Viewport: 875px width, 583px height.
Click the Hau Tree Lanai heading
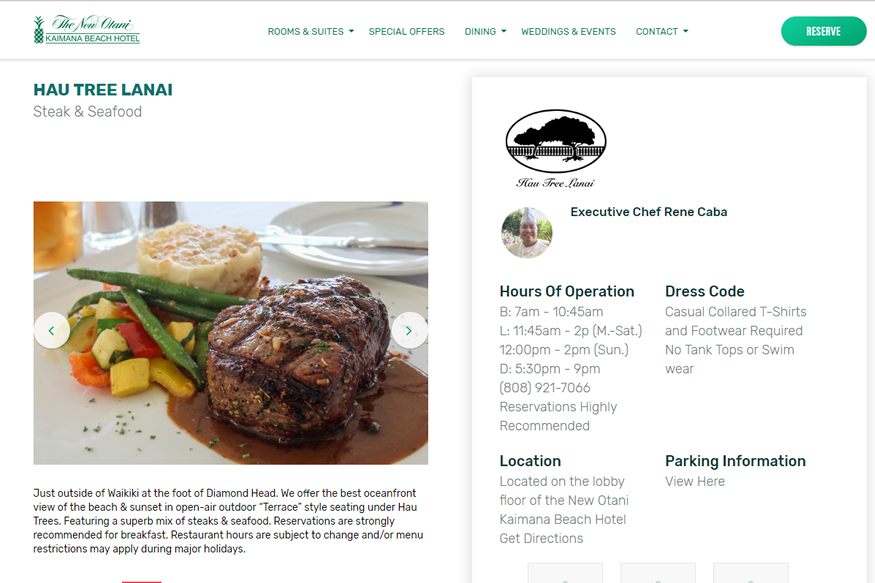[103, 90]
